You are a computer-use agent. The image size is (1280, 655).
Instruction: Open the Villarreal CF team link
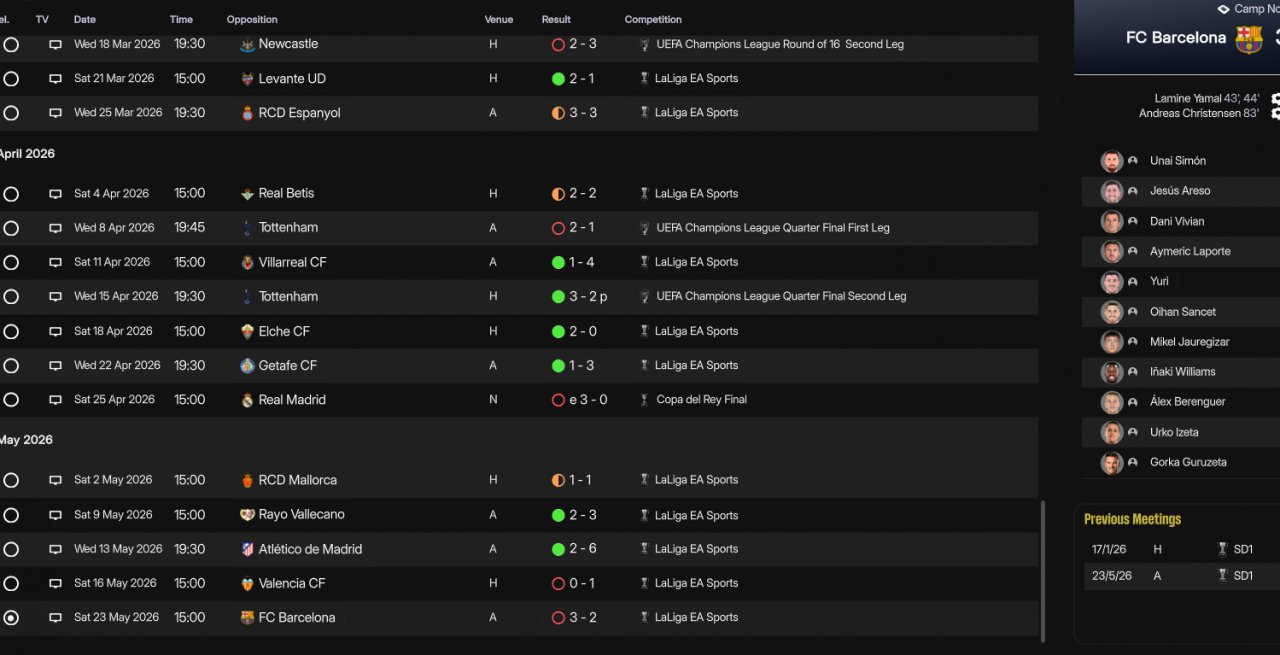[292, 262]
